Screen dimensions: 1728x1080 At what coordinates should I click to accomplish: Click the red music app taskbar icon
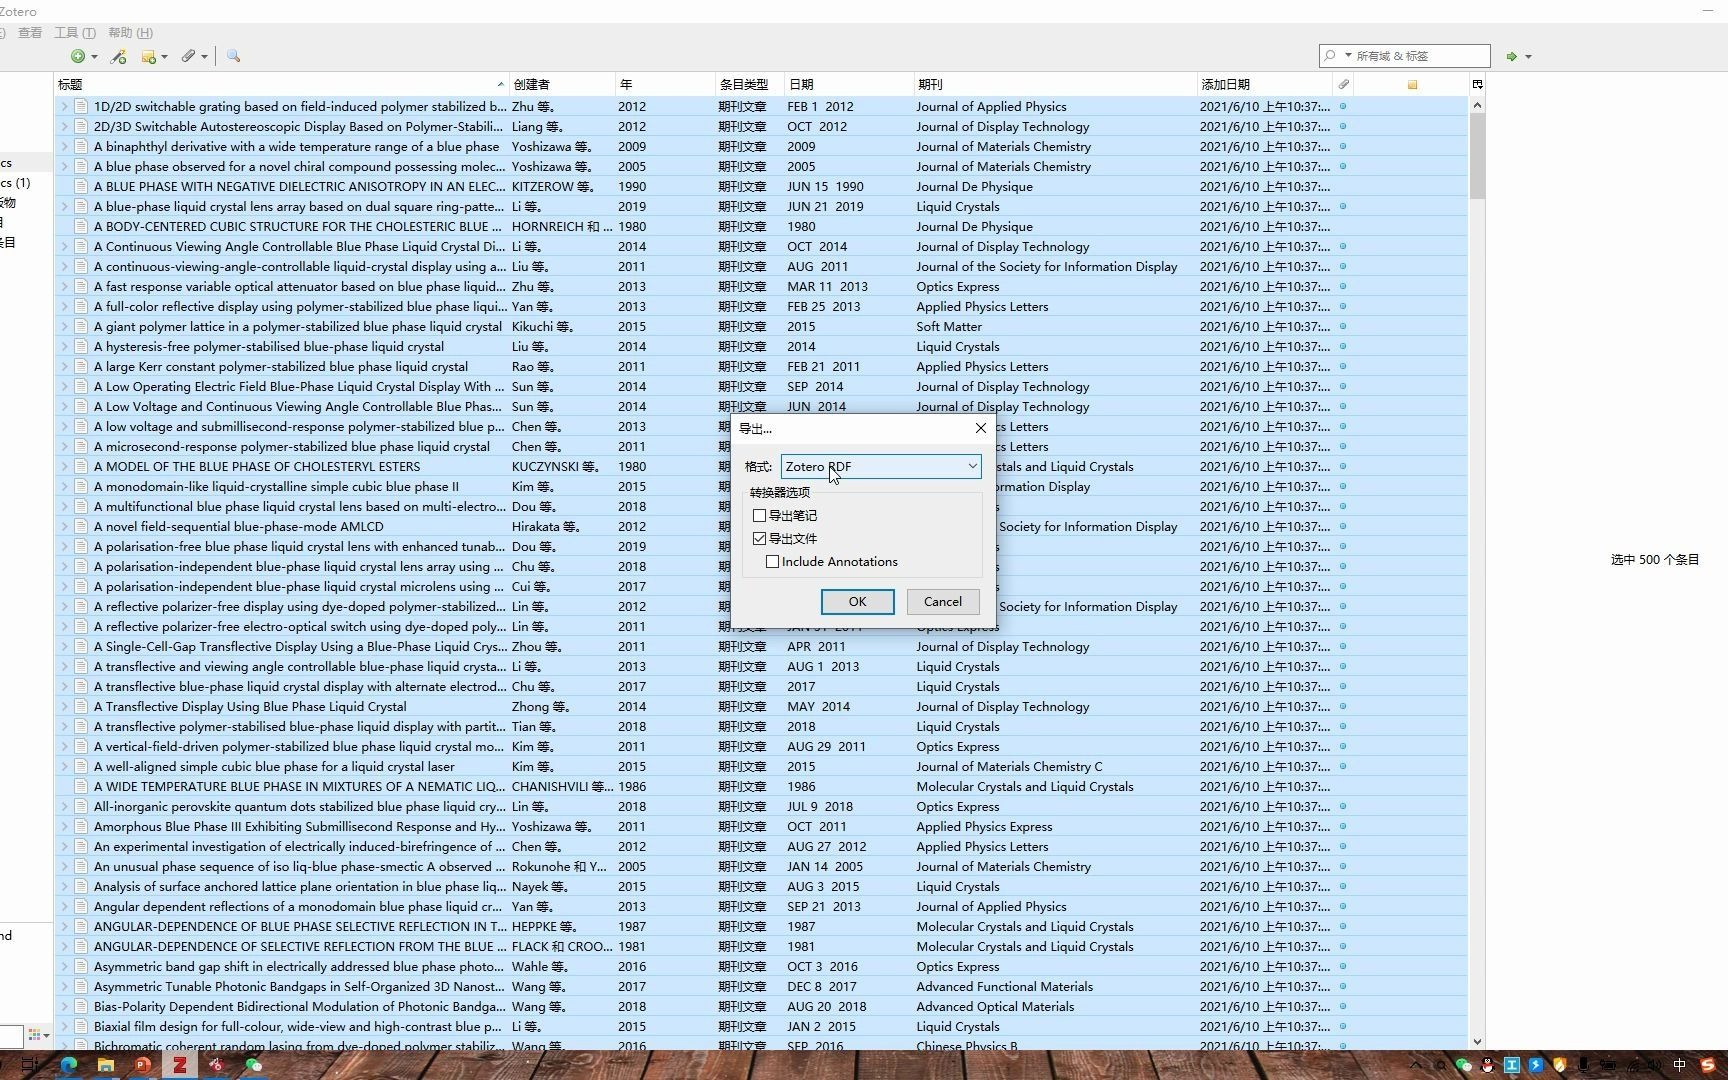coord(217,1065)
